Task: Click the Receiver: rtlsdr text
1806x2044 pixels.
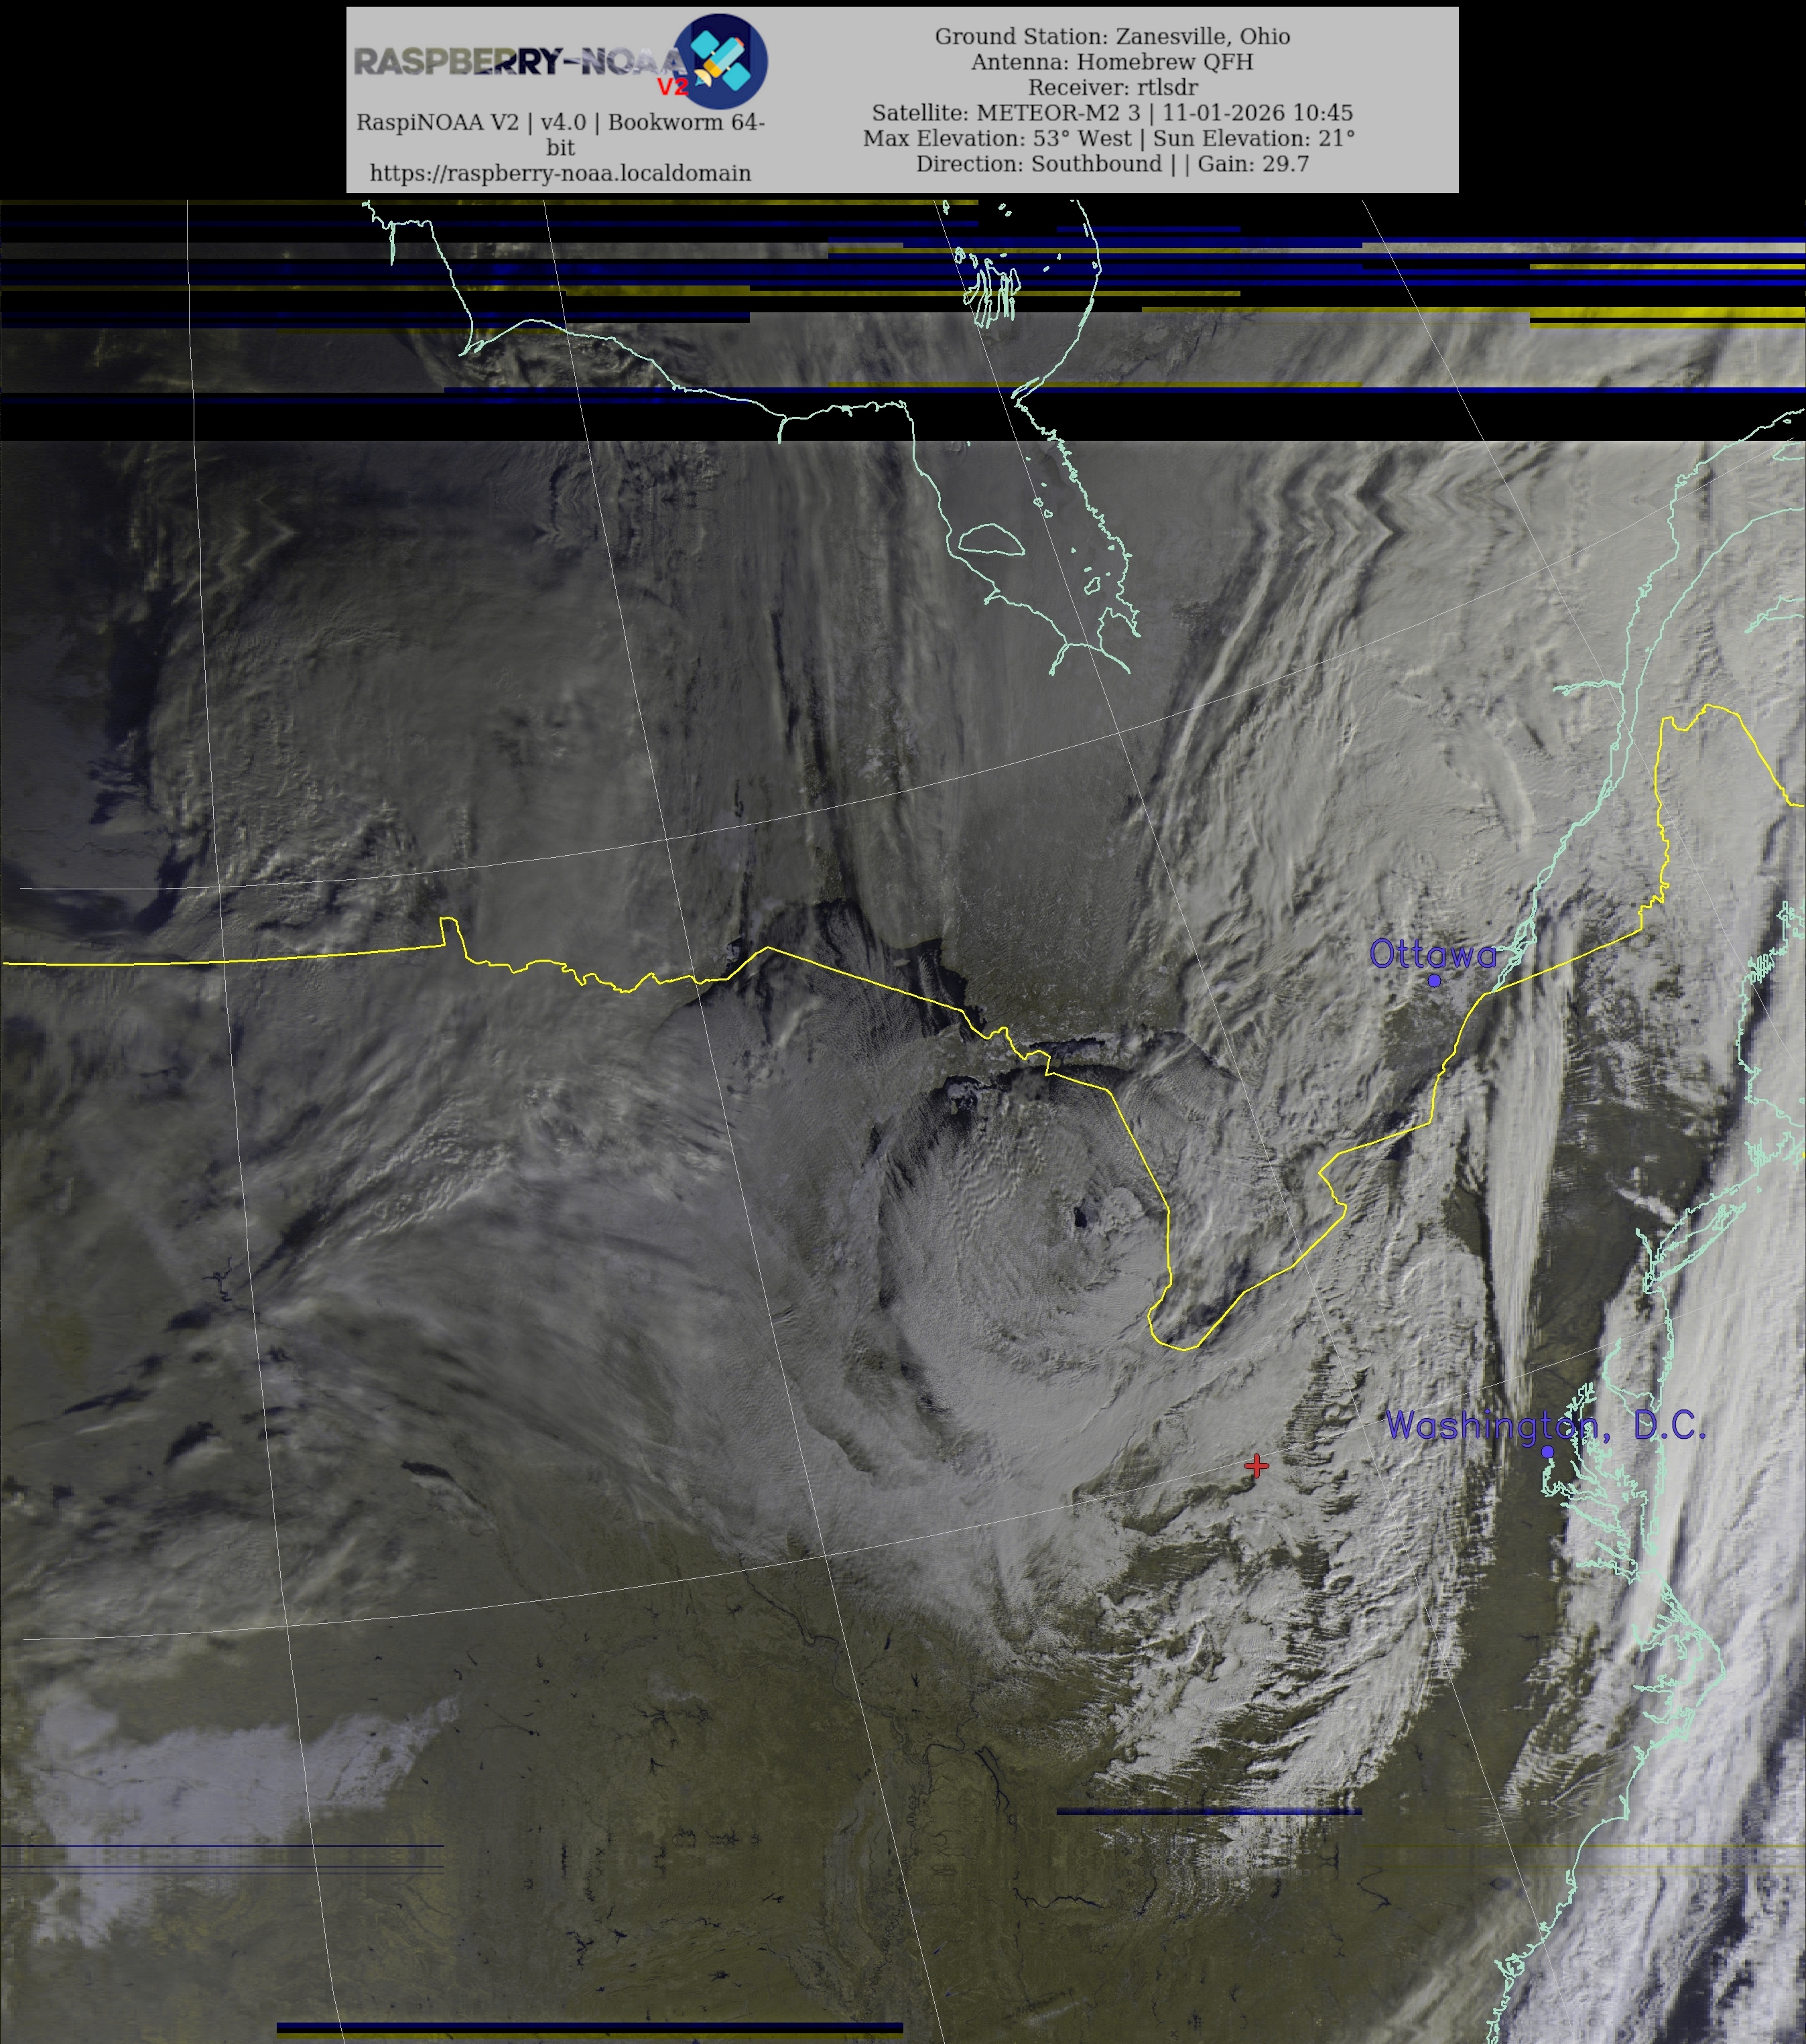Action: [1112, 87]
